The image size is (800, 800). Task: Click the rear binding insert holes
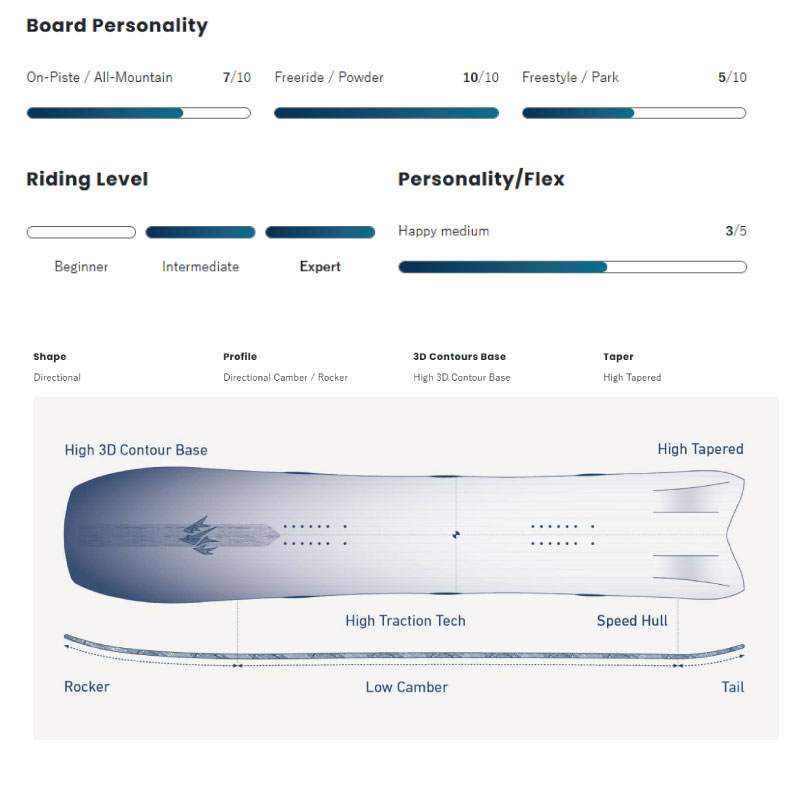point(562,535)
